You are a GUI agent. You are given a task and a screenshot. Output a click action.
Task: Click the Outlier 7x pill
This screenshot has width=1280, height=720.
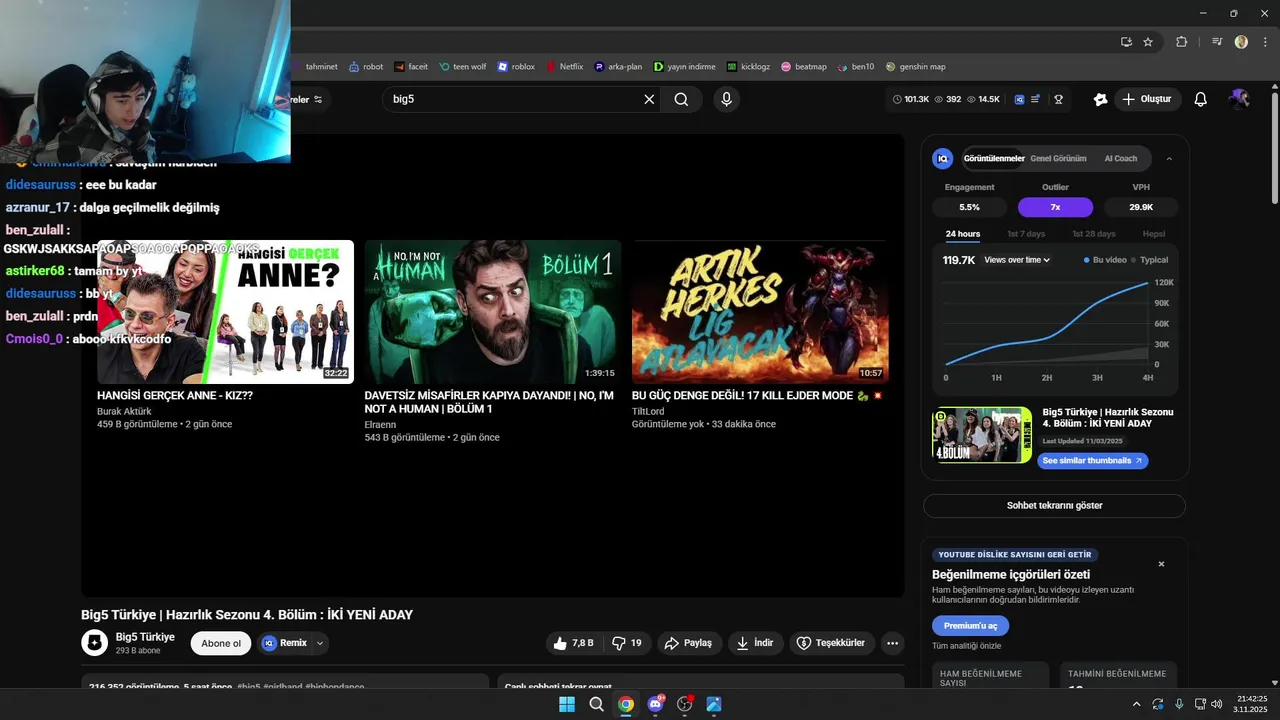coord(1055,207)
